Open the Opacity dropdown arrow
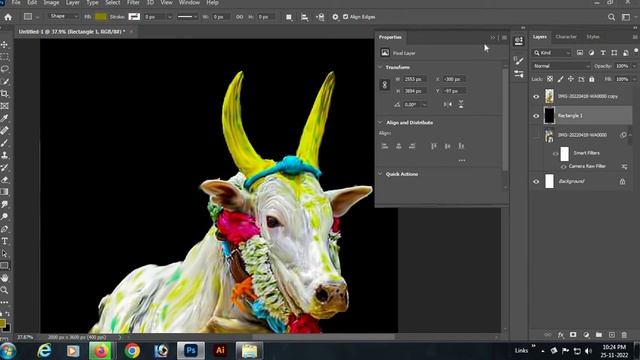The image size is (640, 360). click(635, 66)
